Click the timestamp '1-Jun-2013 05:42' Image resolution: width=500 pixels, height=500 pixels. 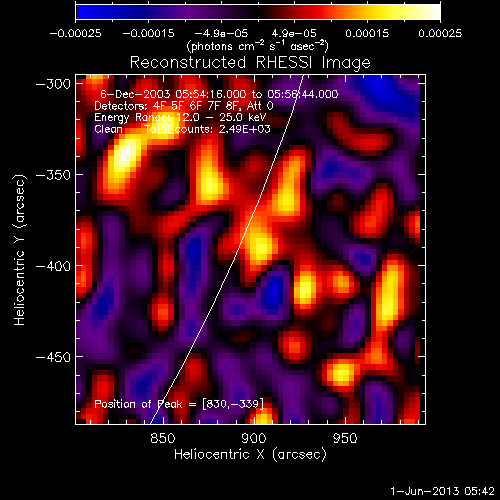point(442,491)
